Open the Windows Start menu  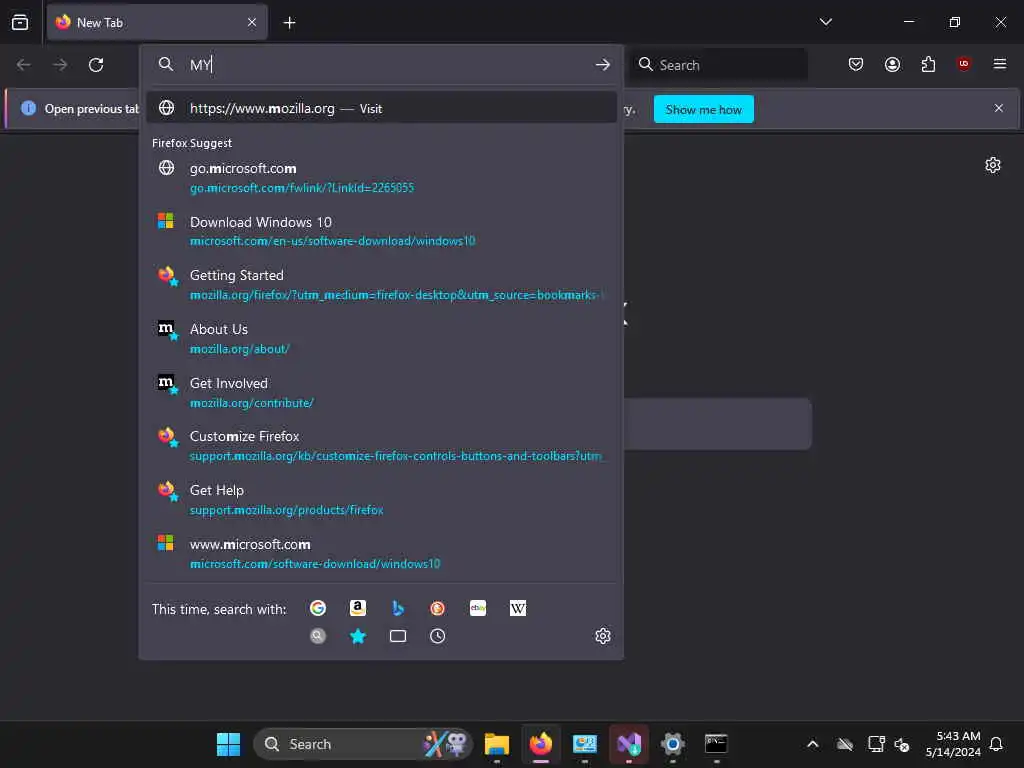point(229,744)
